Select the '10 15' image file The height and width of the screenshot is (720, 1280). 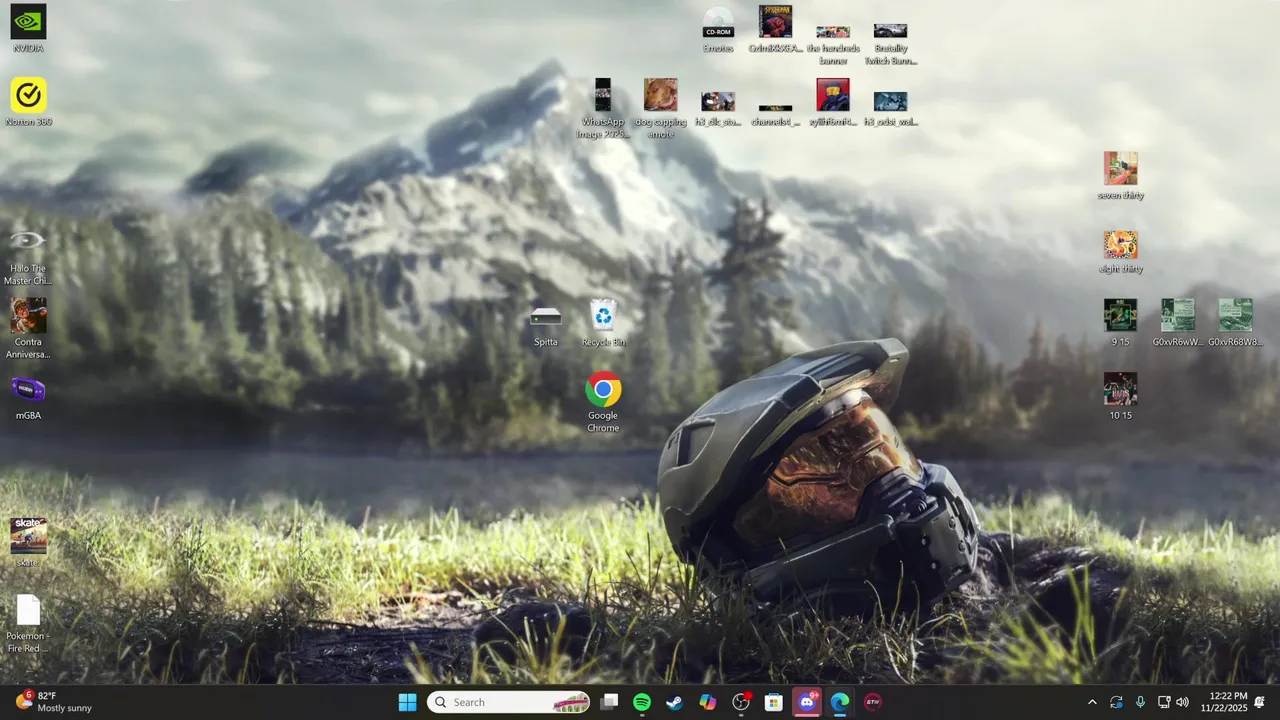pos(1120,396)
